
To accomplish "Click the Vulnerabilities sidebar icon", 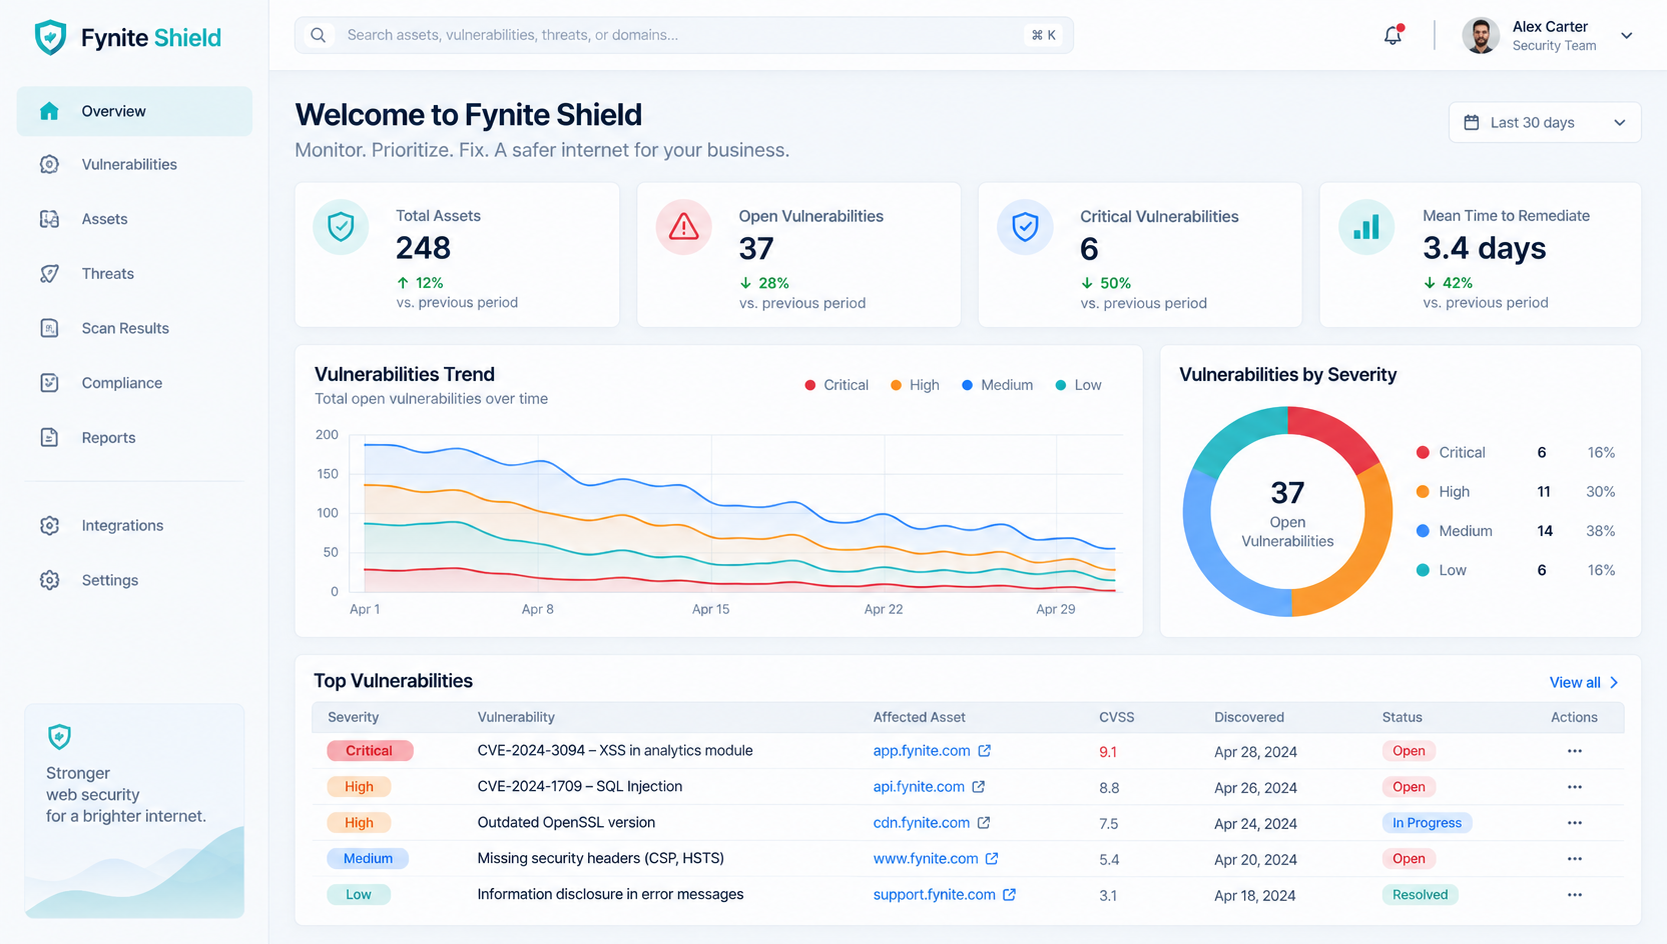I will tap(49, 164).
